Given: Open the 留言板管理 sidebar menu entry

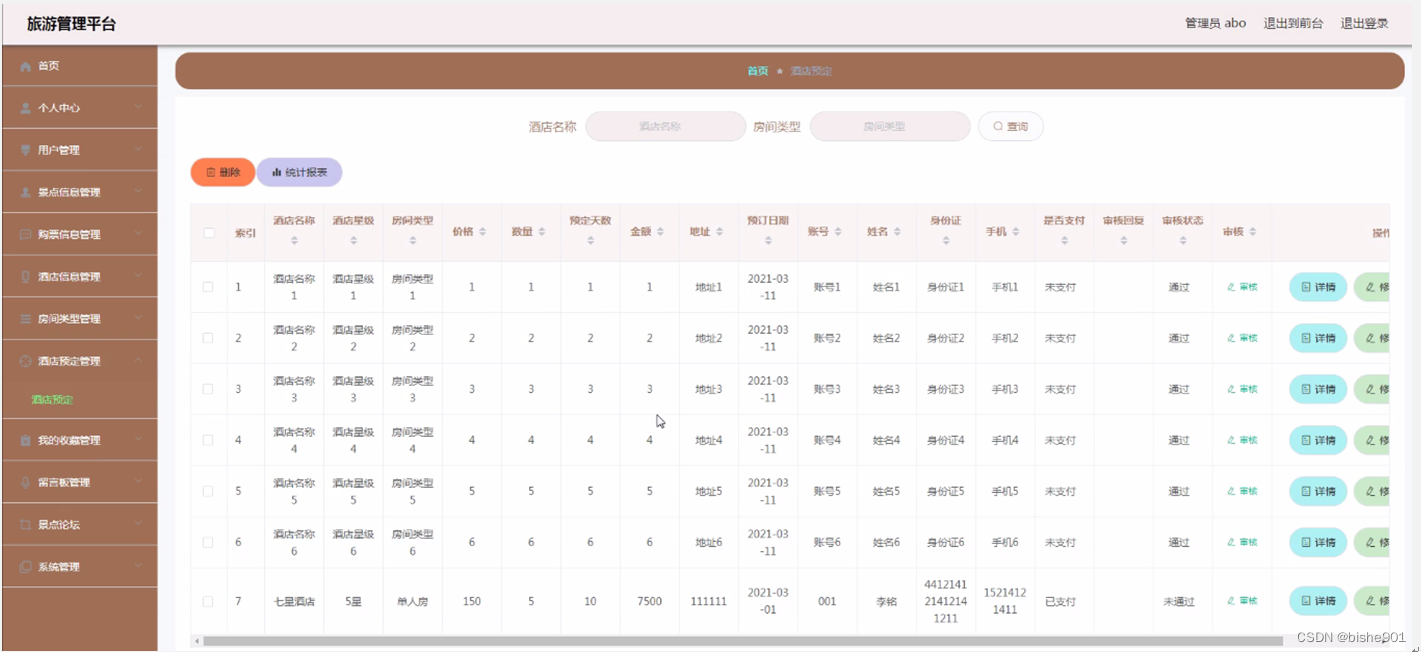Looking at the screenshot, I should pos(79,482).
